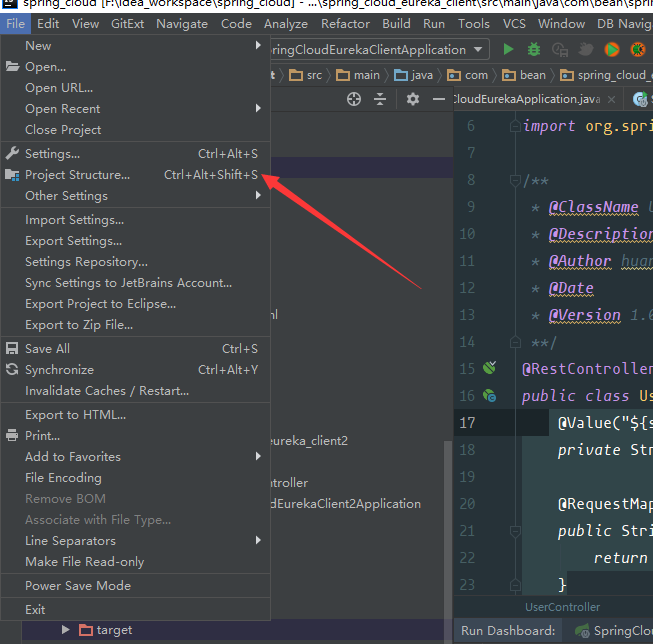Click the com breadcrumb
Image resolution: width=653 pixels, height=644 pixels.
click(467, 75)
